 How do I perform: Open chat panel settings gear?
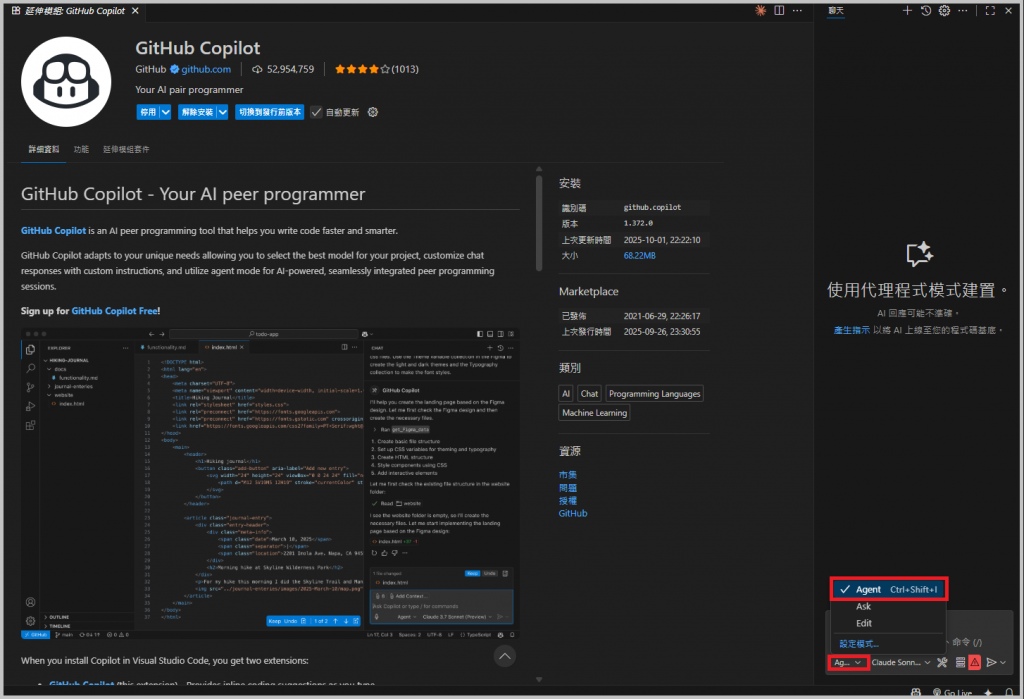[x=944, y=10]
